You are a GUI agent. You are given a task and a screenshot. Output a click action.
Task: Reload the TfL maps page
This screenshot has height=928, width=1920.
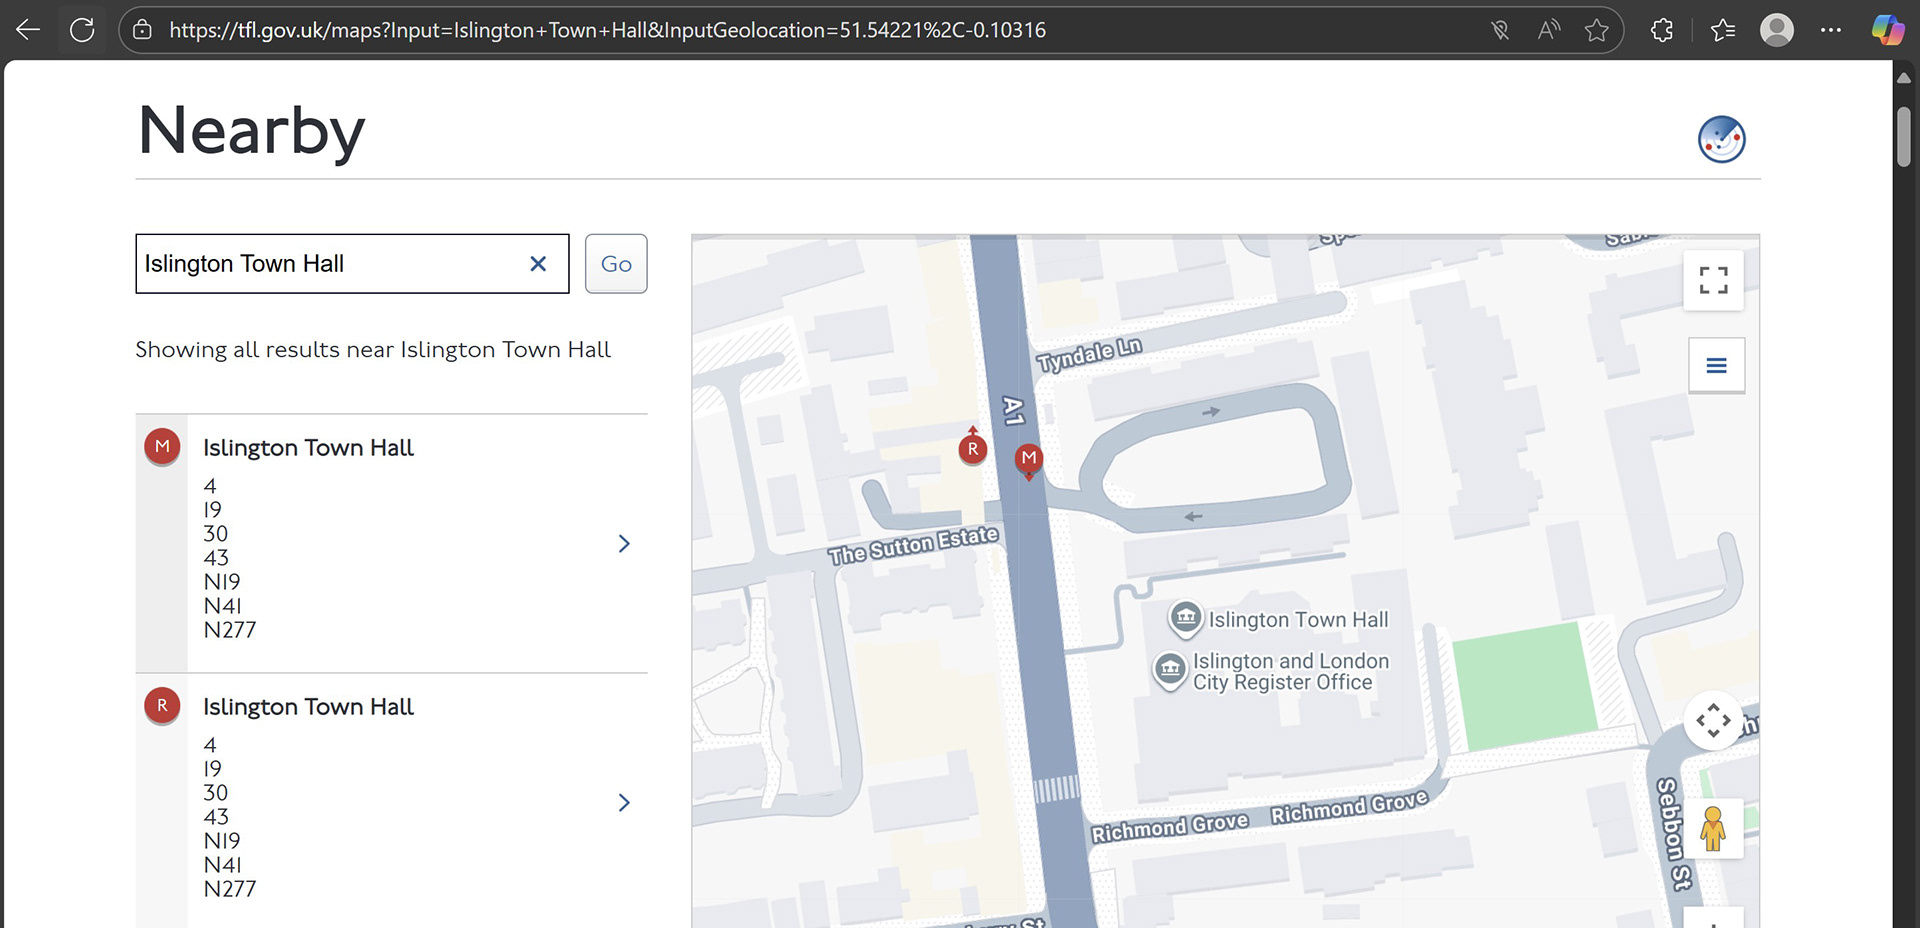click(82, 30)
